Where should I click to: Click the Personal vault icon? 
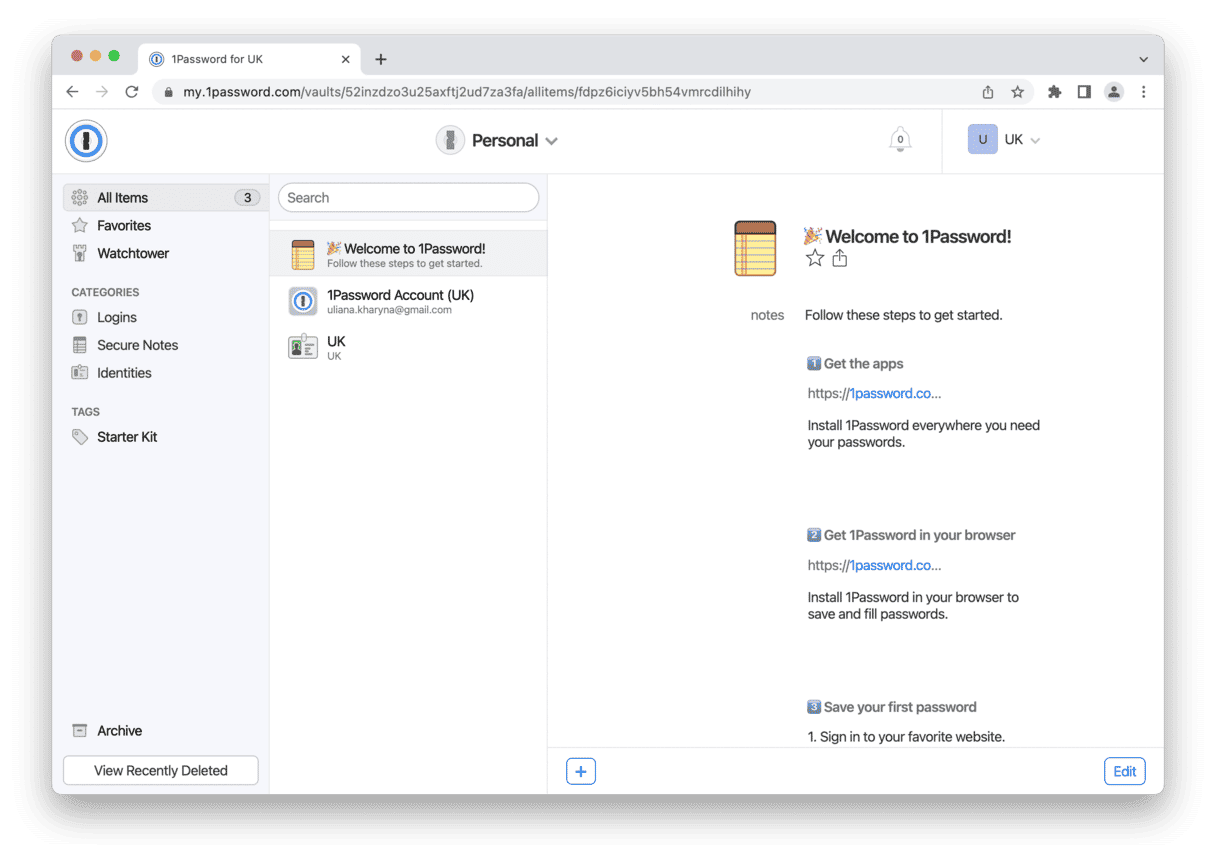[451, 141]
